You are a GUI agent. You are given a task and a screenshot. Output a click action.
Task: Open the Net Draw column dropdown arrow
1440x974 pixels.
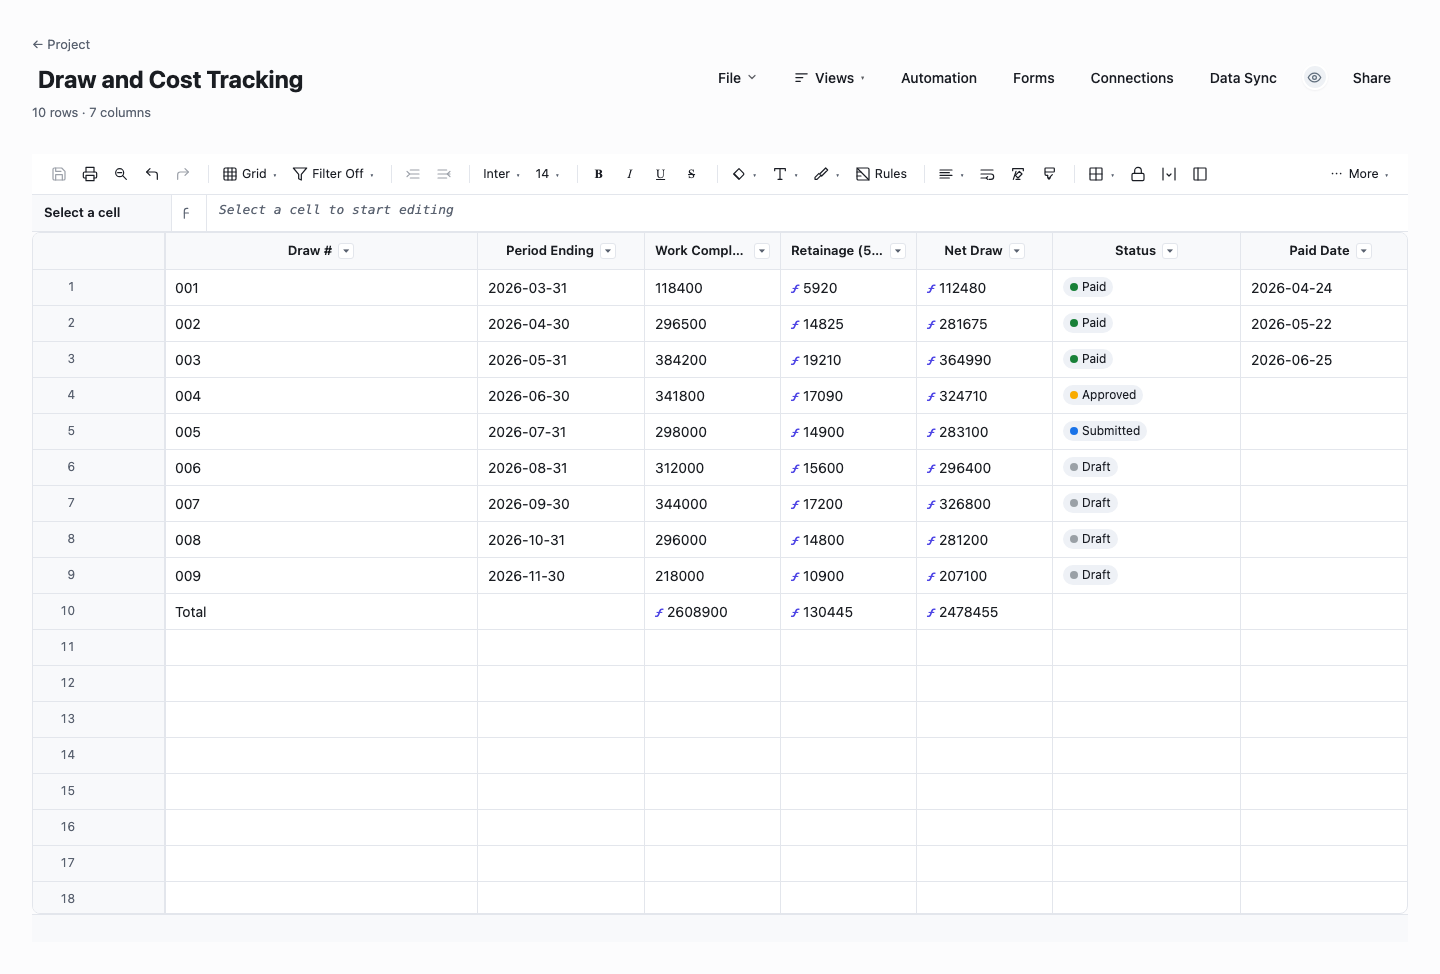coord(1017,251)
